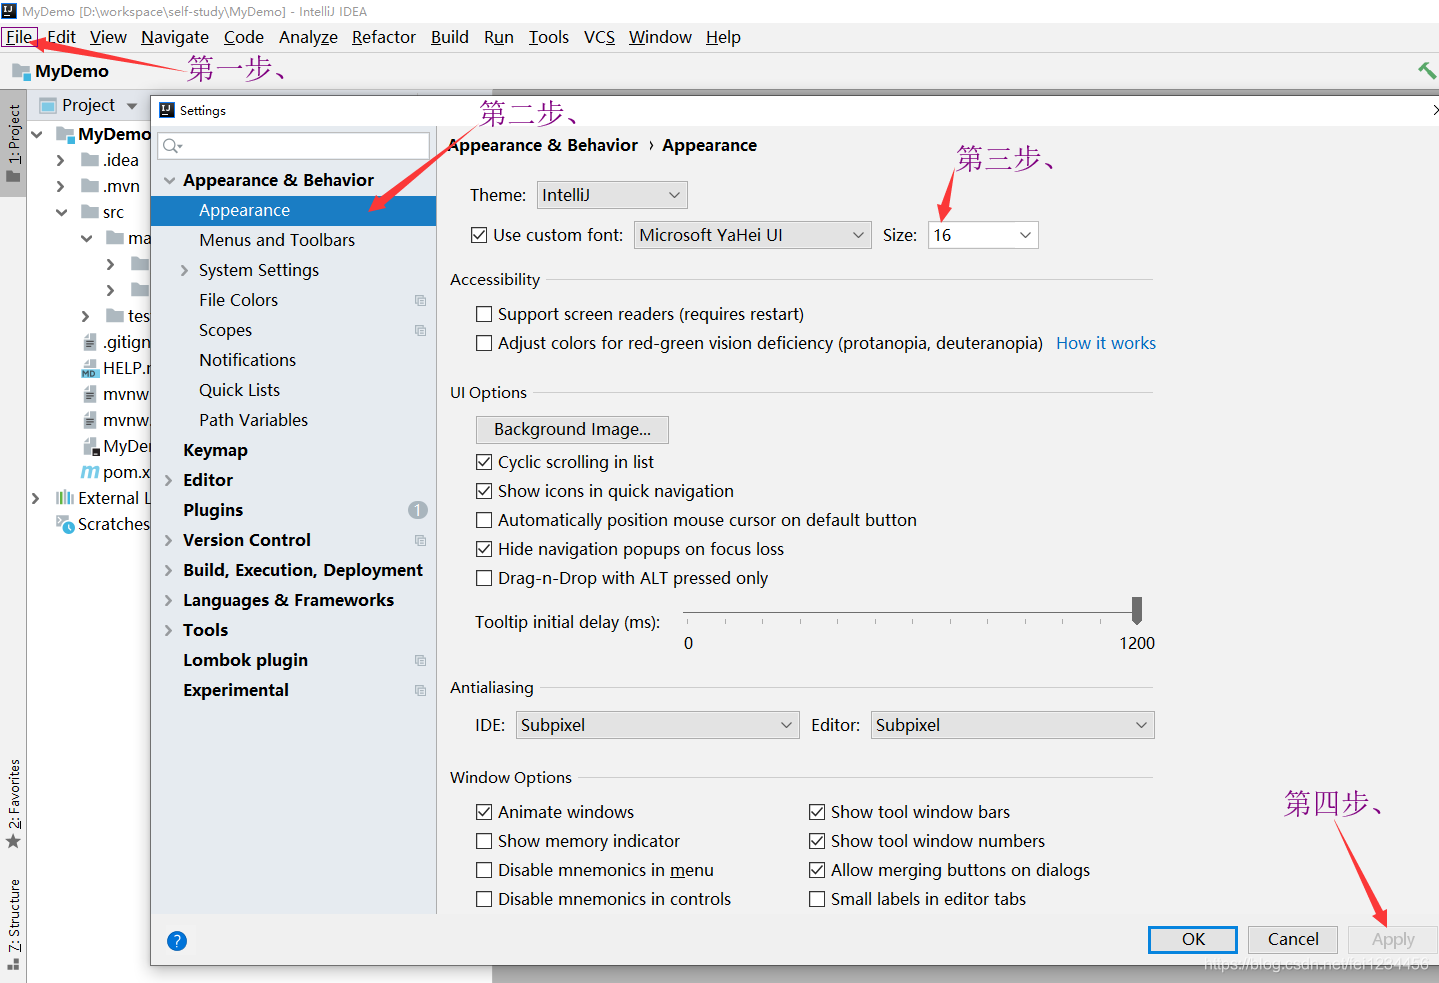Open the IDE antialiasing dropdown
1439x983 pixels.
[657, 725]
